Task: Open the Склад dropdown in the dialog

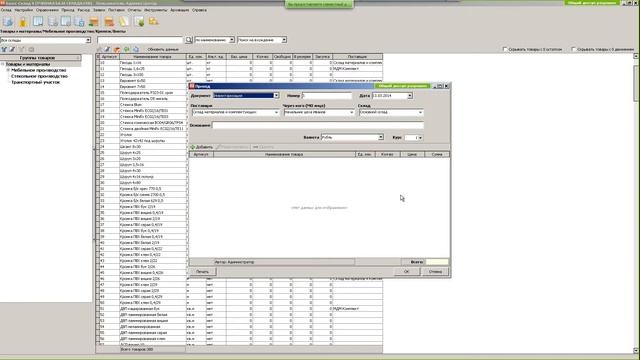Action: click(420, 112)
